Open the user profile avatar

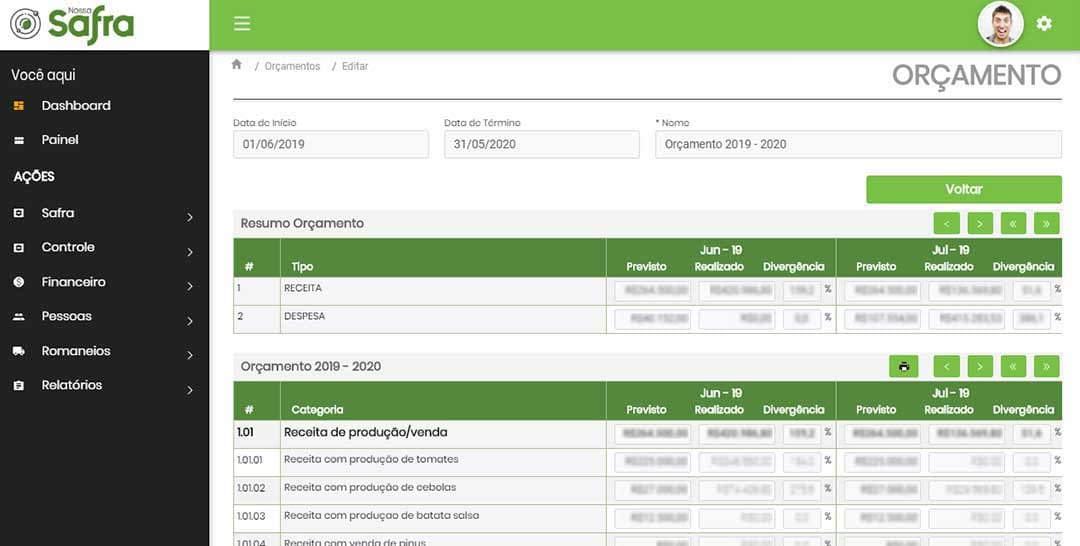(1000, 24)
